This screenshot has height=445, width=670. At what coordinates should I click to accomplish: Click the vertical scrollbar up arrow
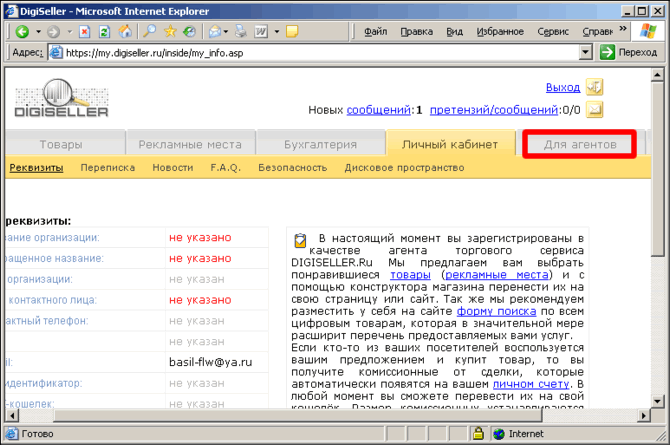pos(657,75)
